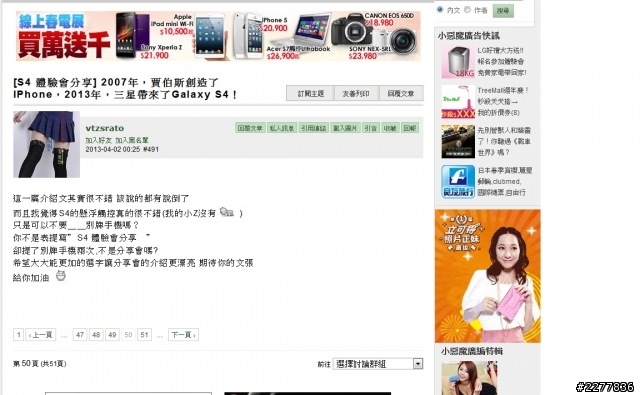Screen dimensions: 640x395
Task: Click the 引言 quote button
Action: [371, 128]
